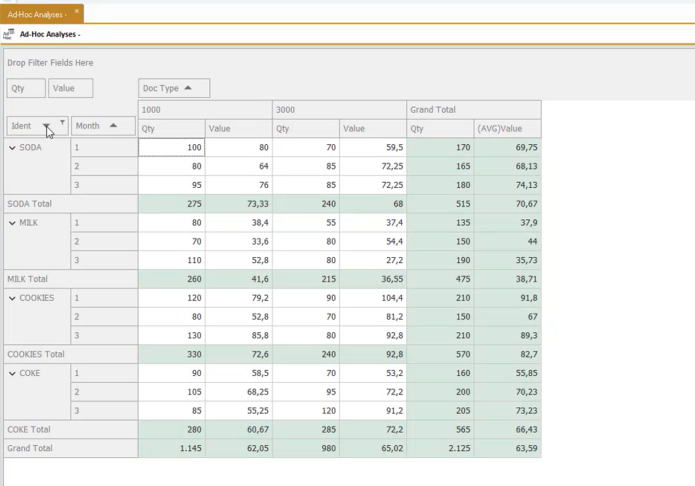Toggle sort order arrow on Ident field

coord(46,126)
